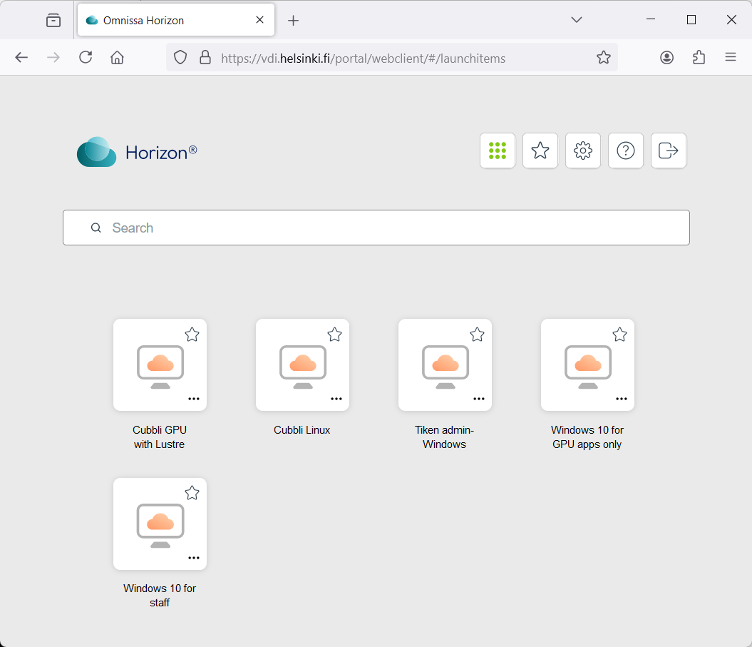Open browser extensions panel
Viewport: 755px width, 650px height.
click(x=701, y=58)
